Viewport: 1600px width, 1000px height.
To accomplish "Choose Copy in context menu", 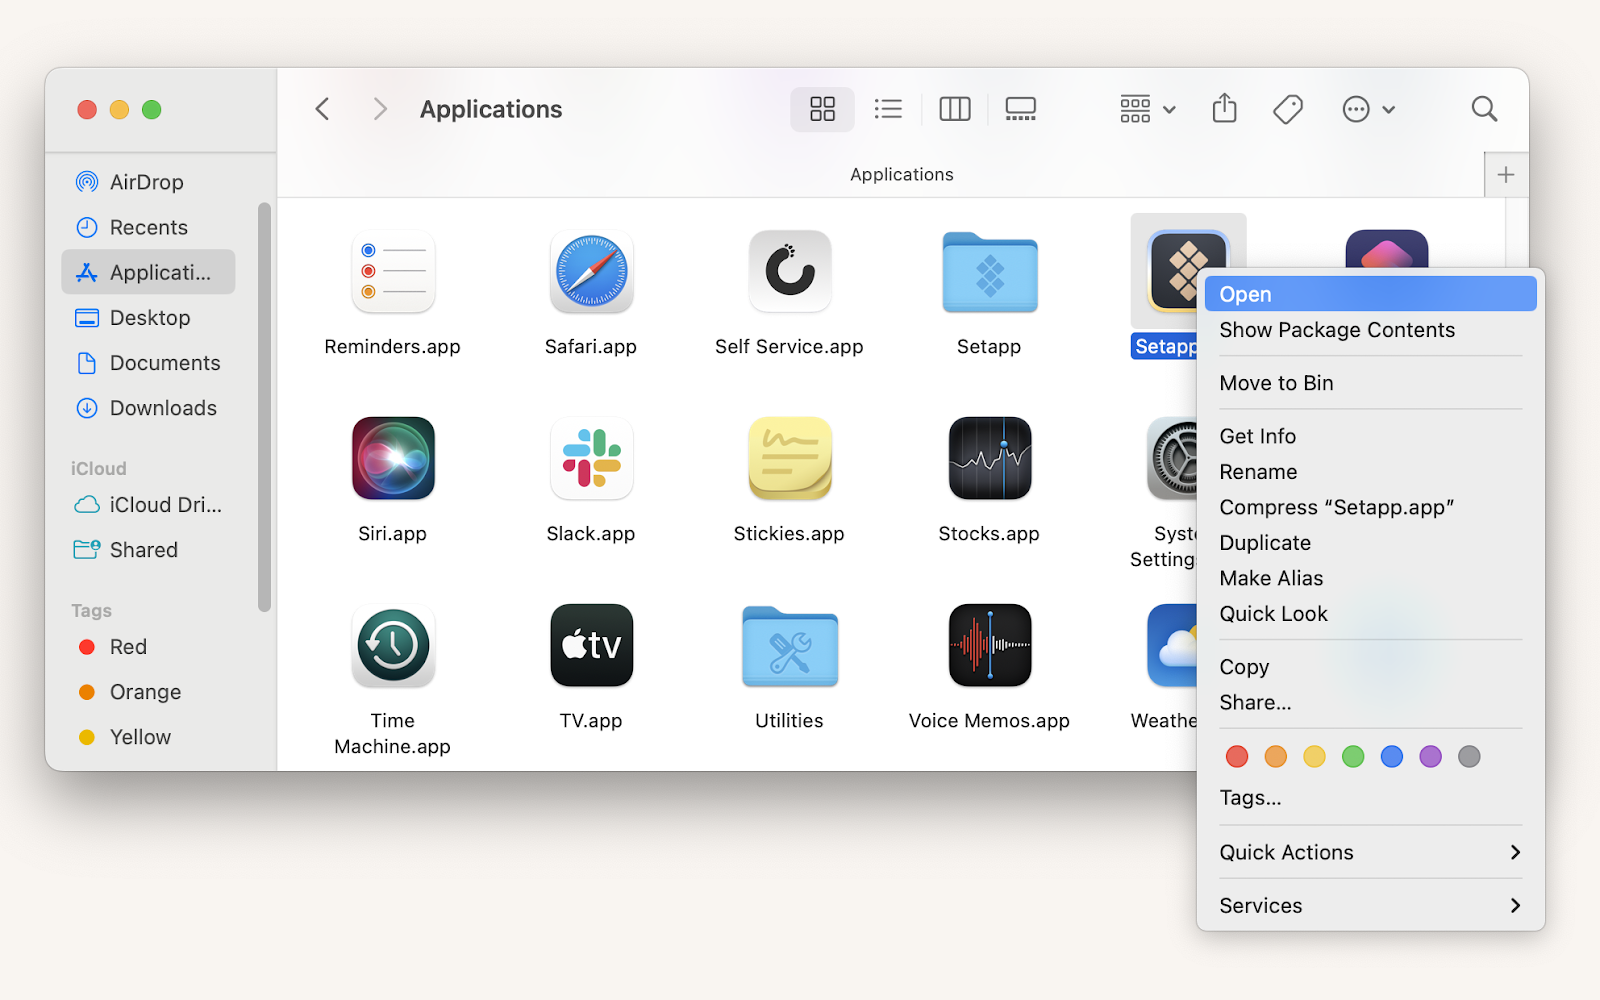I will [1370, 667].
